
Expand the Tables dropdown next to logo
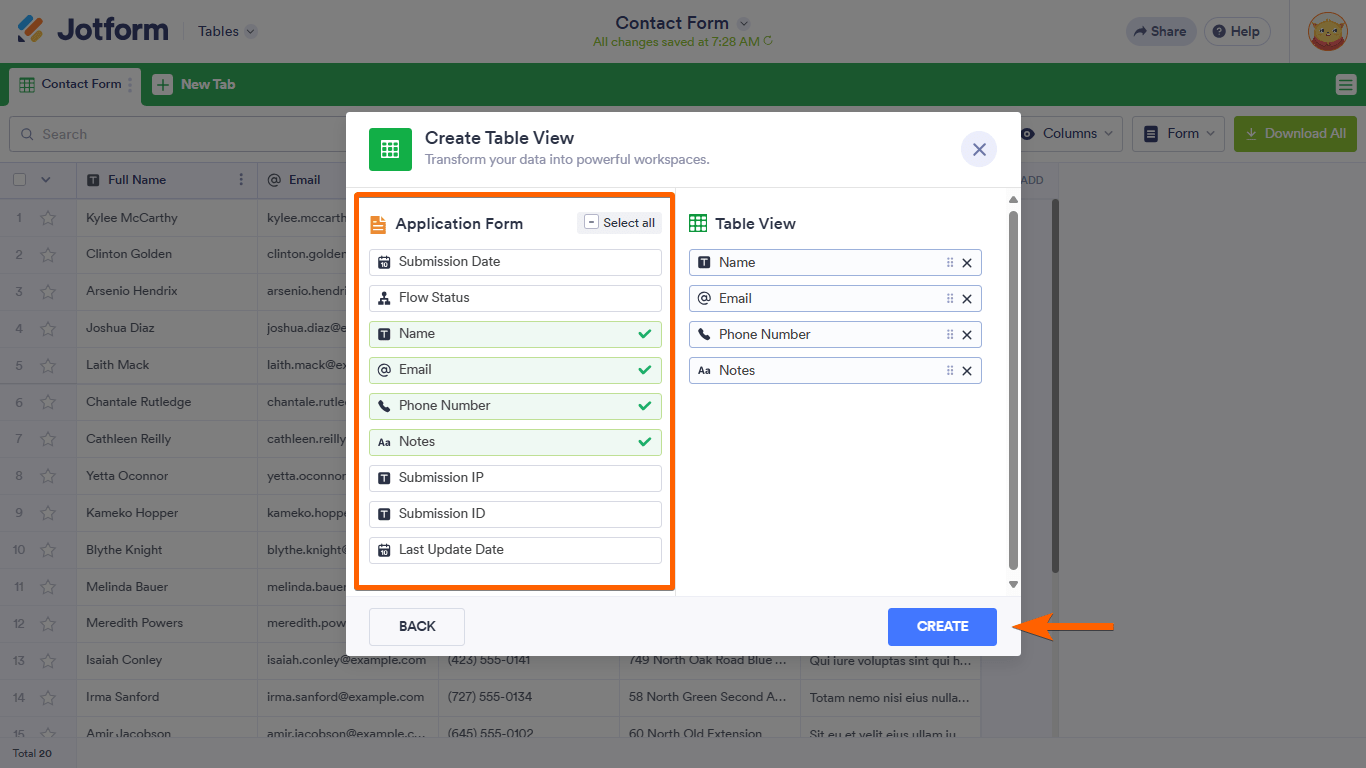[x=227, y=32]
